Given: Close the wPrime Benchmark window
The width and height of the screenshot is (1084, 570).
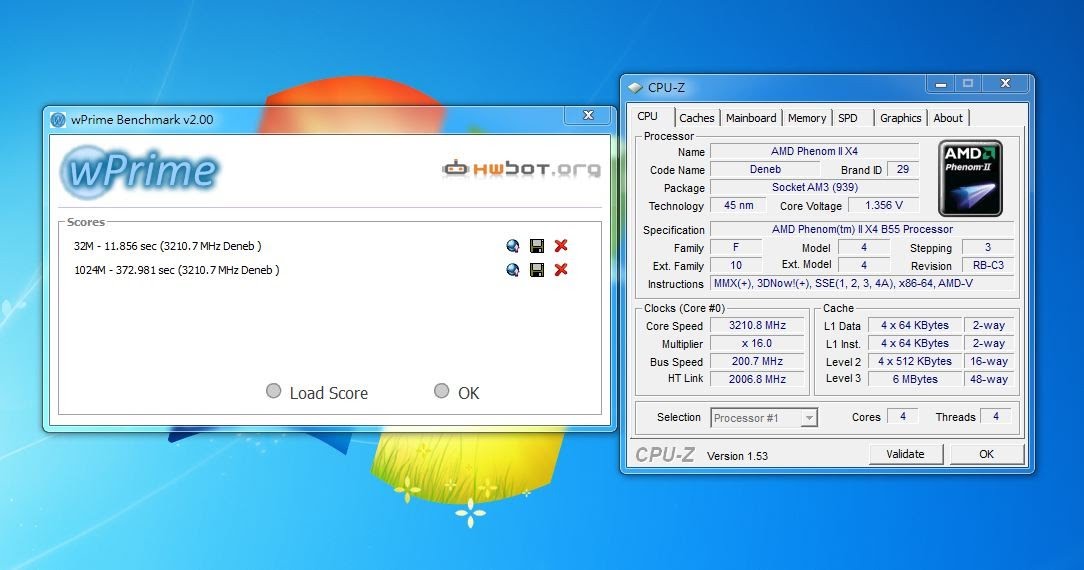Looking at the screenshot, I should 588,115.
